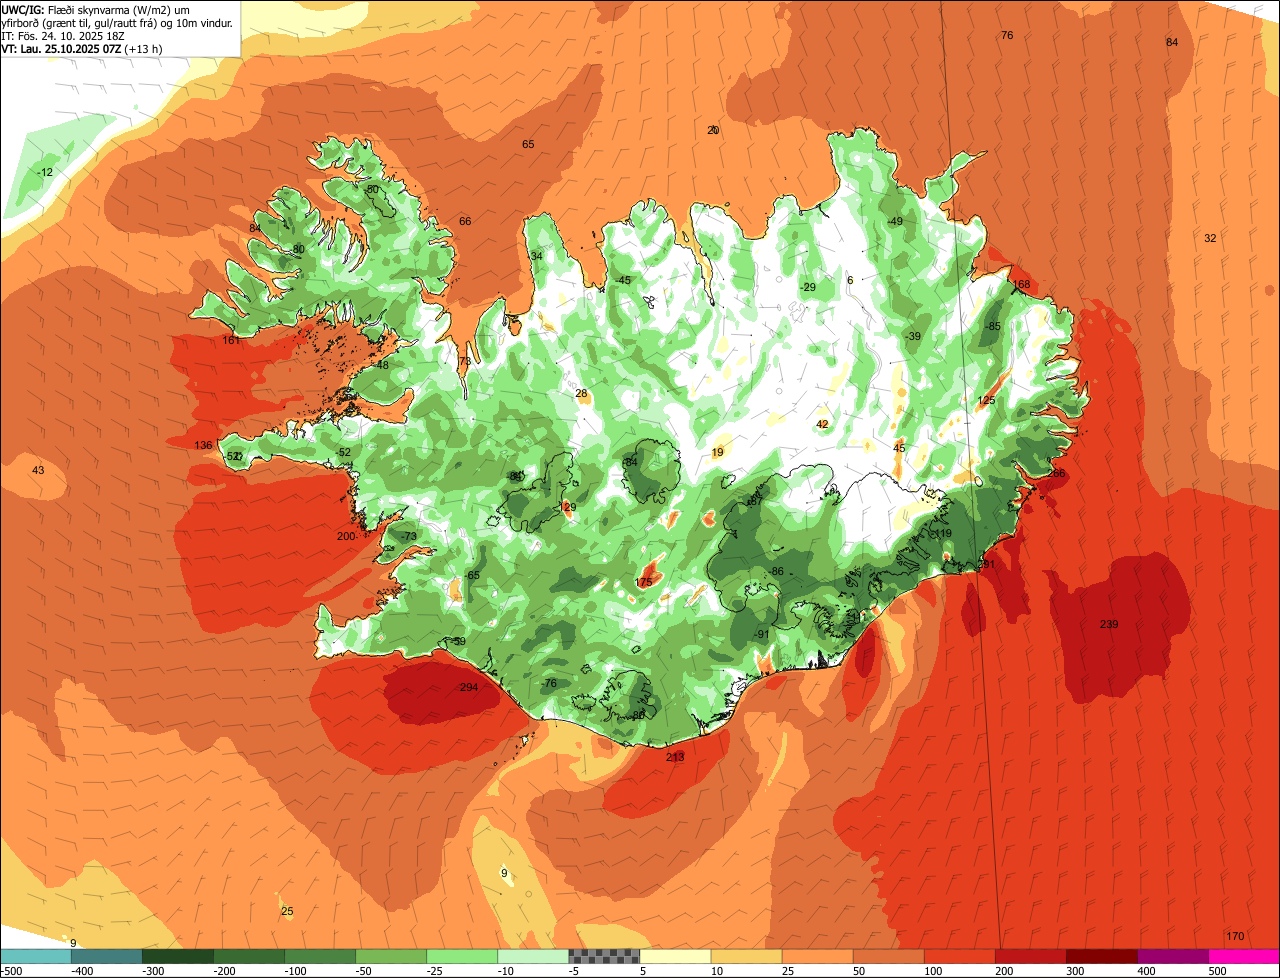Click the 294 flux value off the southwest coast
This screenshot has height=978, width=1280.
(x=468, y=687)
